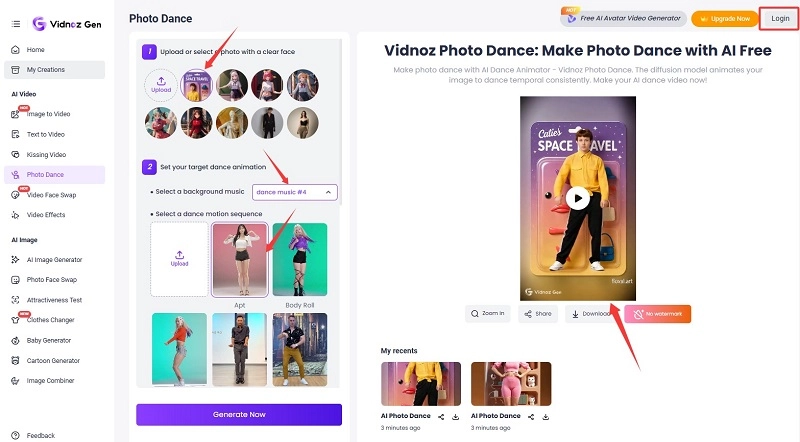Click the dance motion Upload box
Image resolution: width=800 pixels, height=442 pixels.
coord(179,259)
